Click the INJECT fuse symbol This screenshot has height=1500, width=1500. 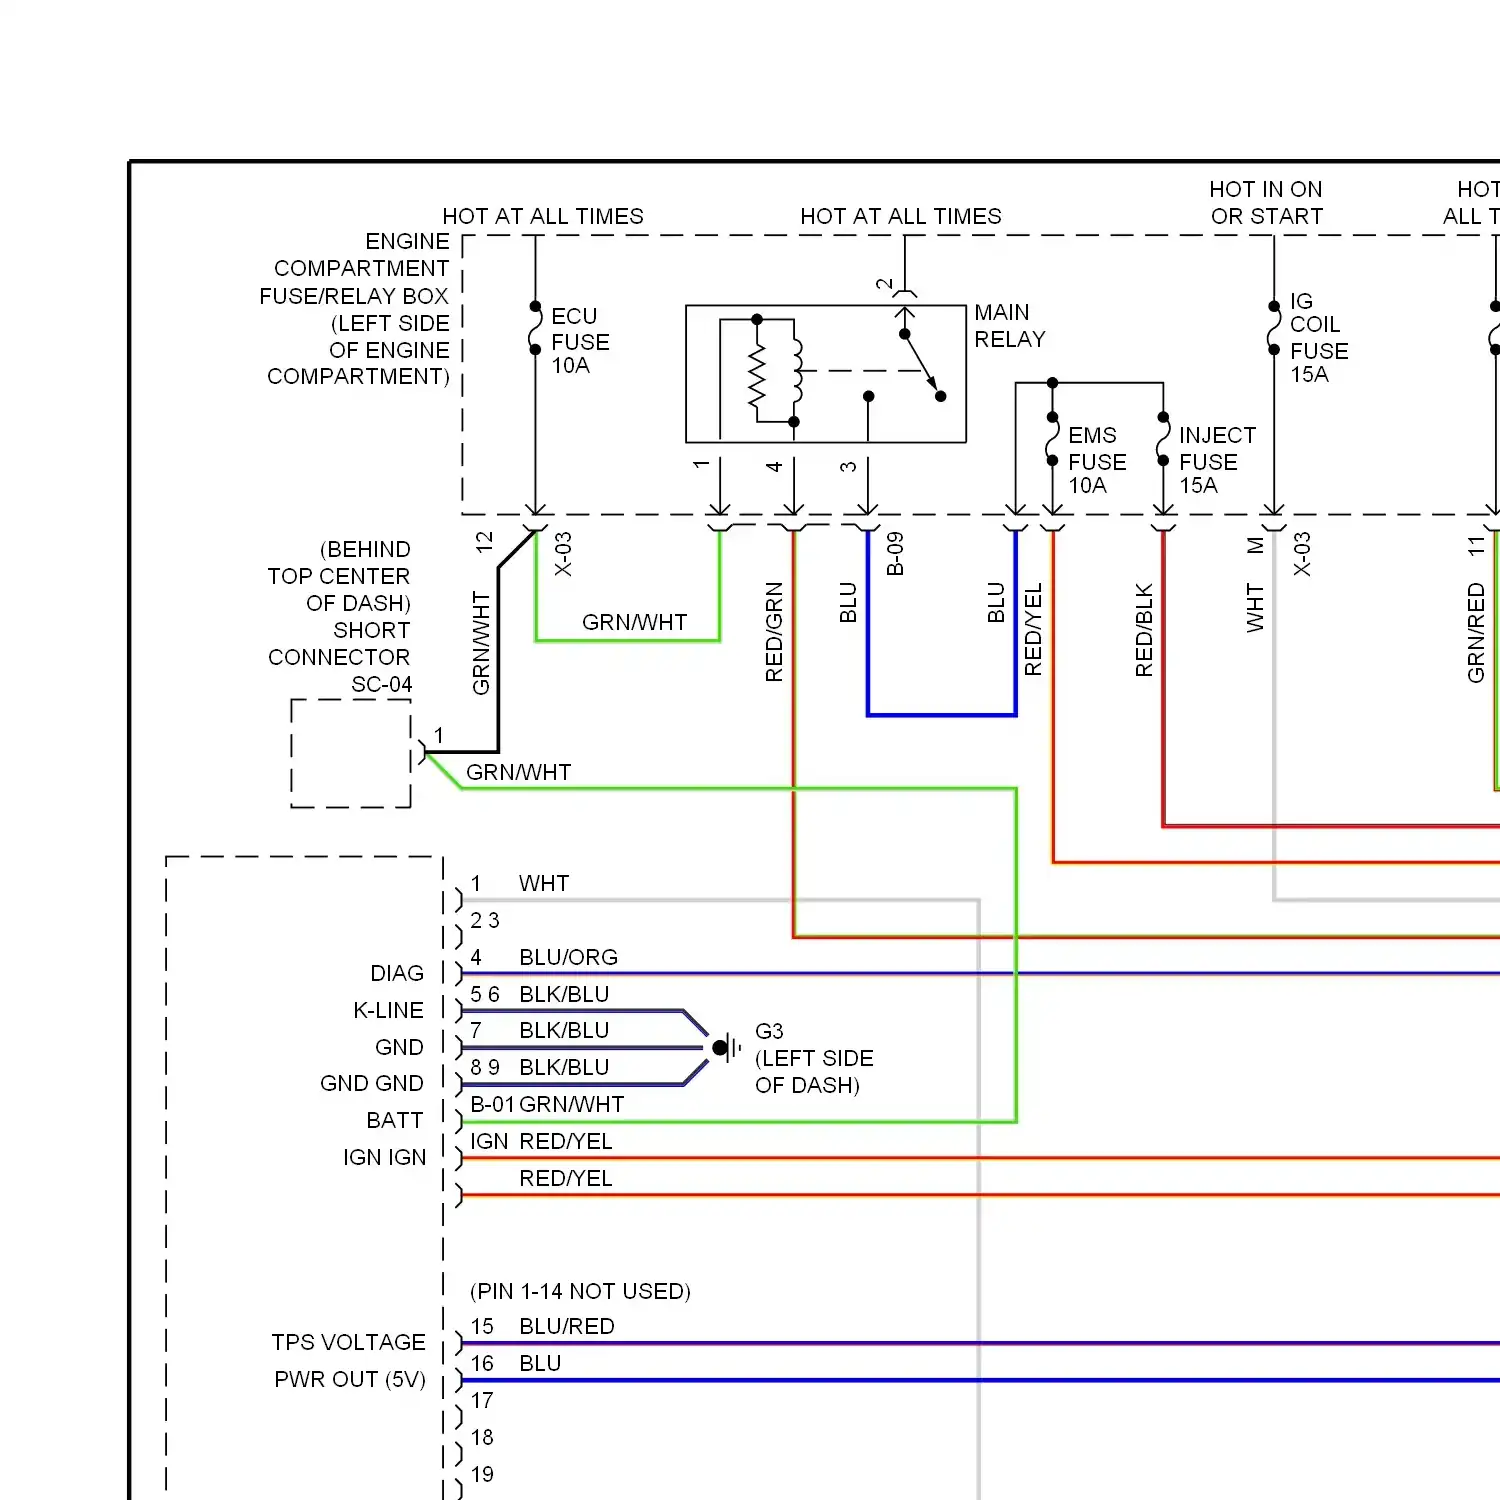(x=1163, y=438)
